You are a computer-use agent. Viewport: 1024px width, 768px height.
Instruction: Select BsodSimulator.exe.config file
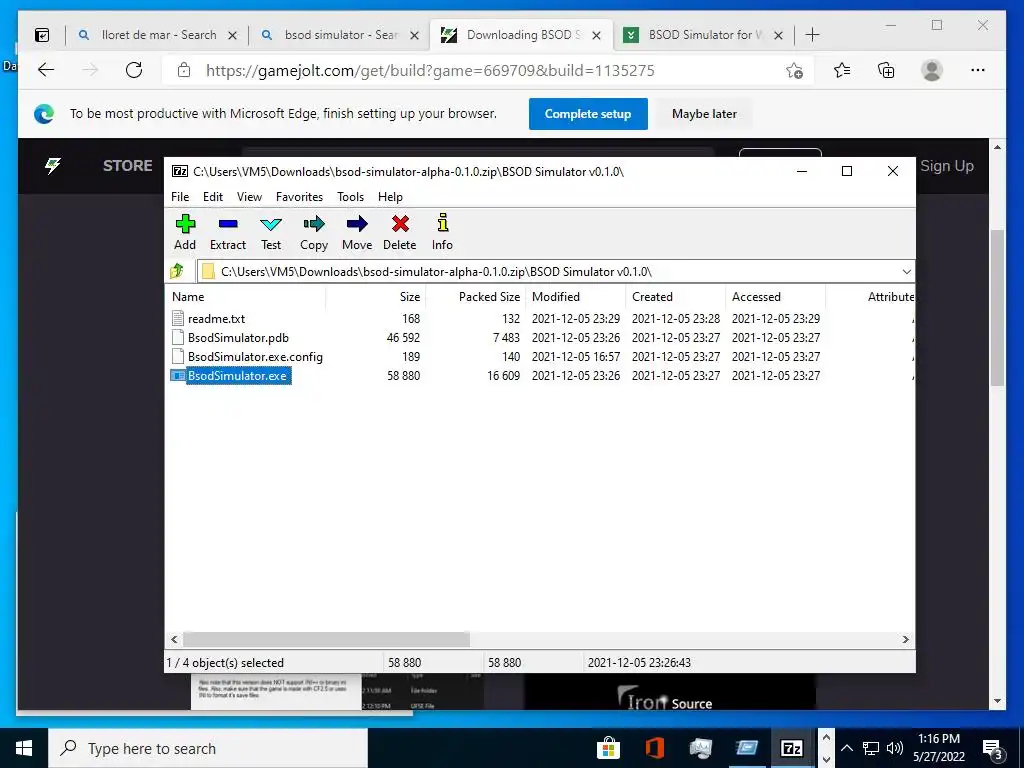(x=255, y=357)
